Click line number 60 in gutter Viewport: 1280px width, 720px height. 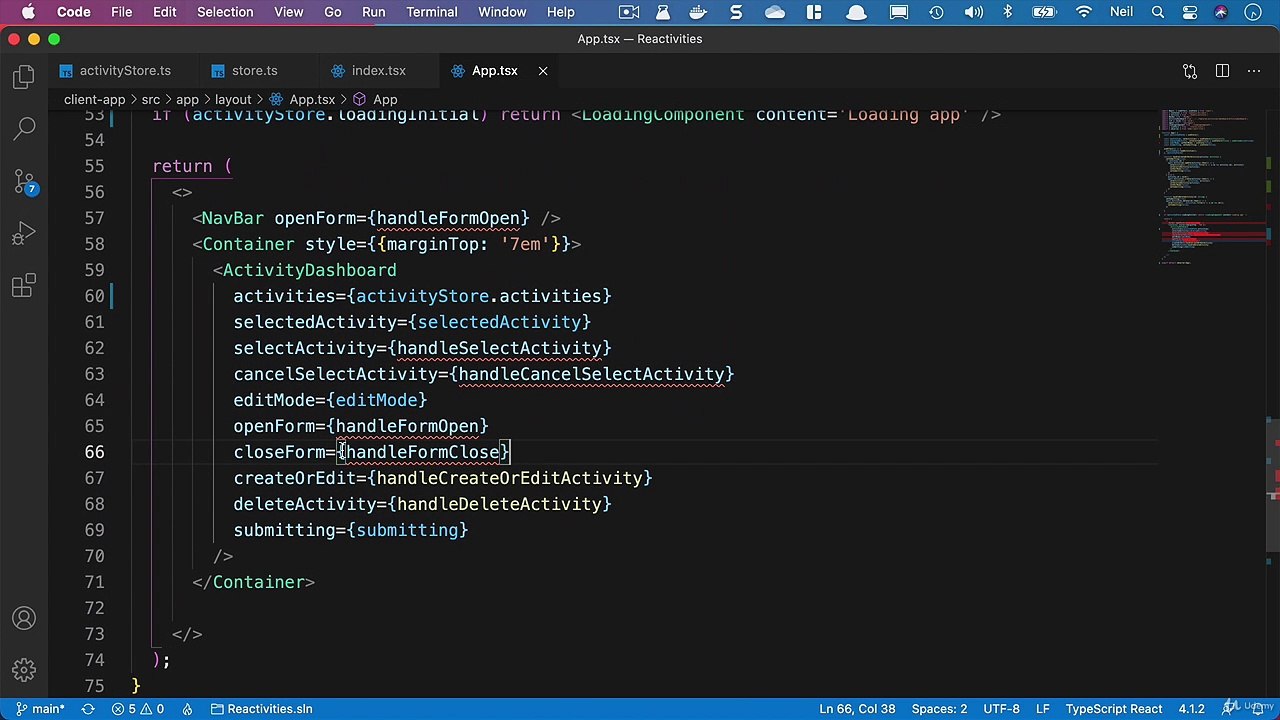click(94, 296)
